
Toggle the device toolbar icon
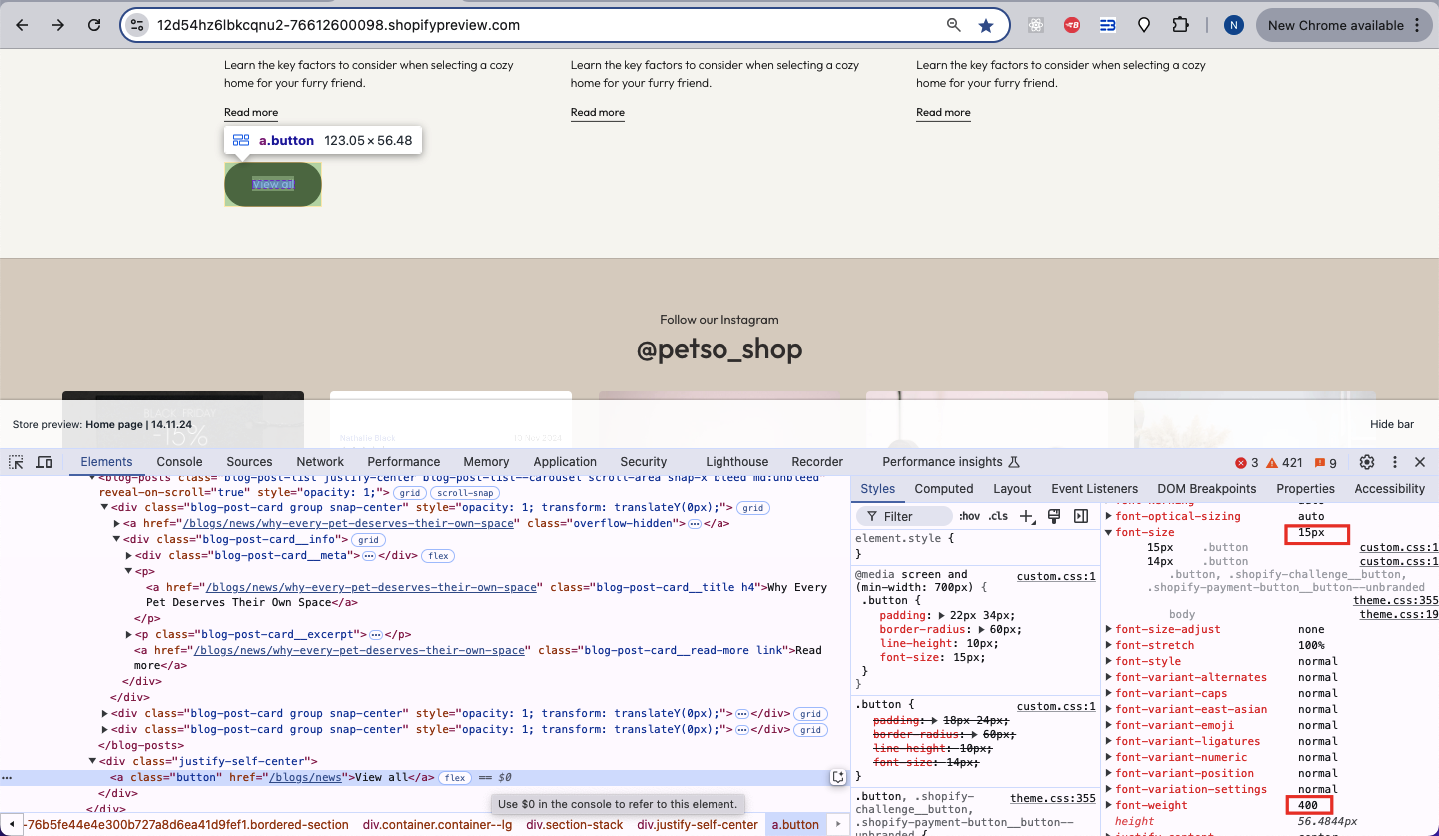click(x=44, y=462)
